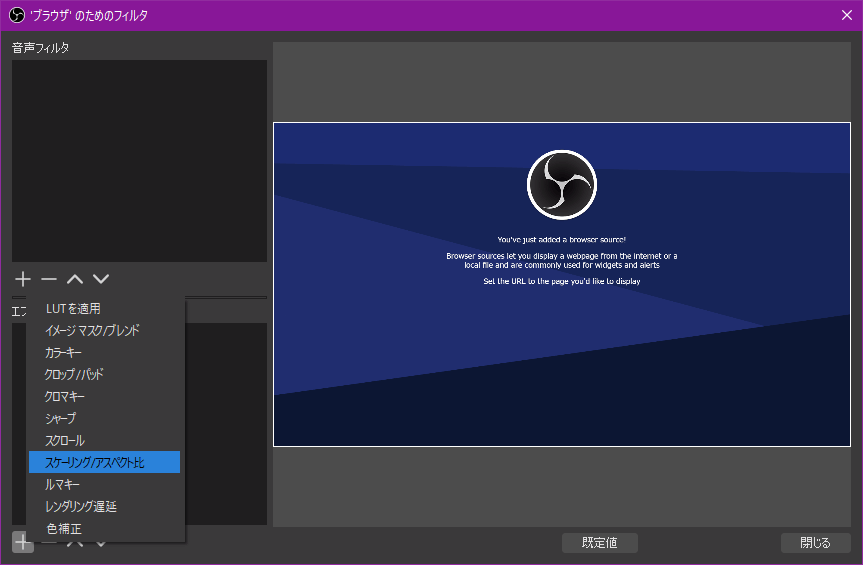This screenshot has height=565, width=863.
Task: Select 'クロマキー' filter entry
Action: [105, 397]
